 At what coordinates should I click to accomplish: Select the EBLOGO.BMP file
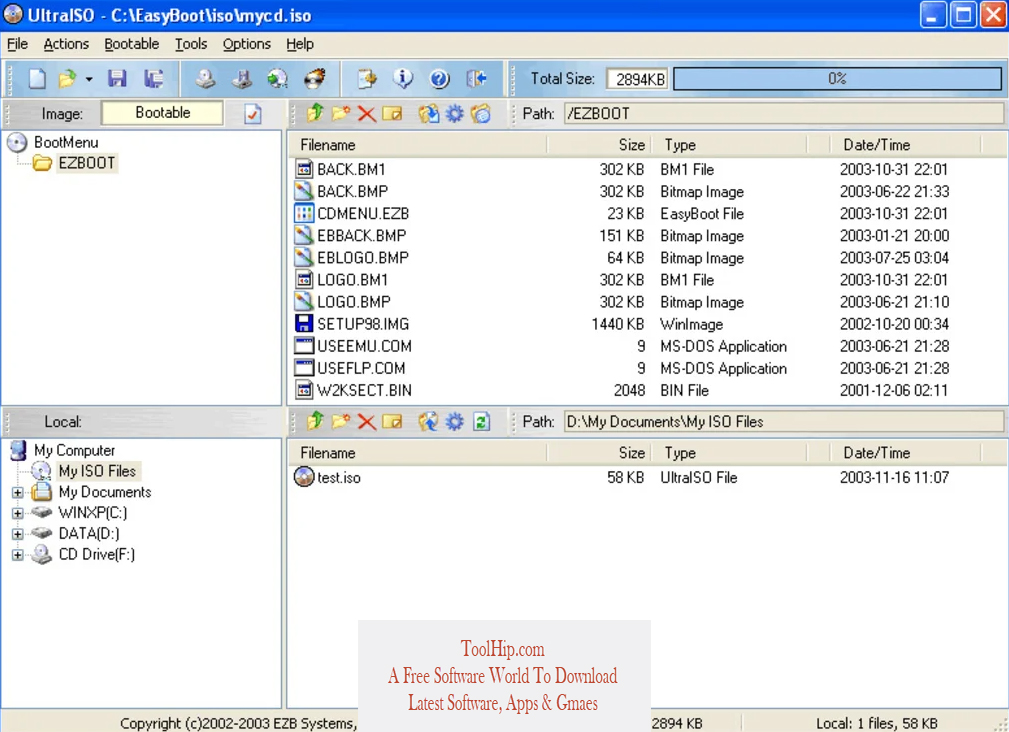coord(363,258)
